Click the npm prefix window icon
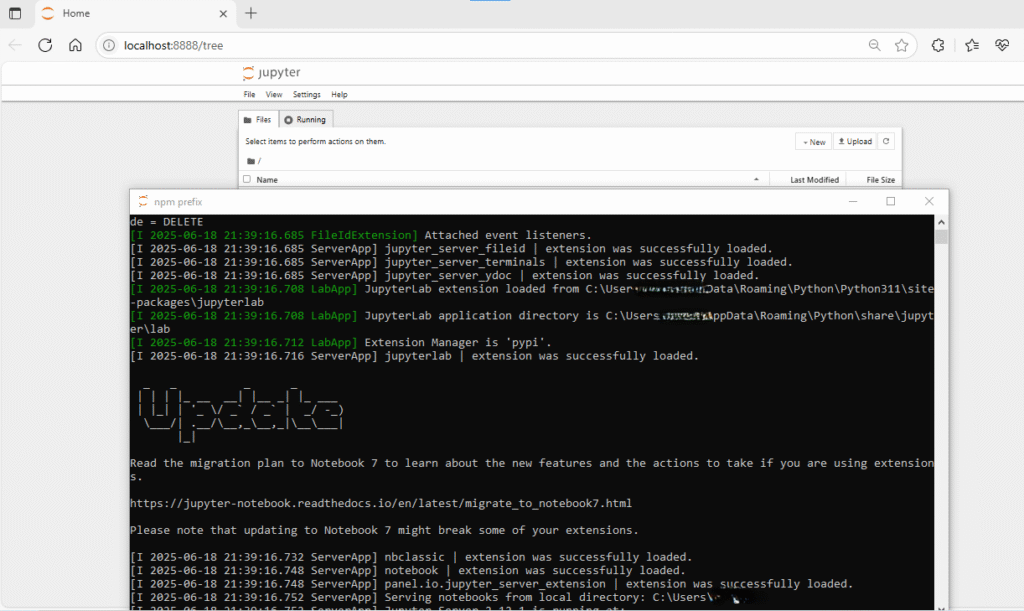The width and height of the screenshot is (1024, 611). pos(143,202)
